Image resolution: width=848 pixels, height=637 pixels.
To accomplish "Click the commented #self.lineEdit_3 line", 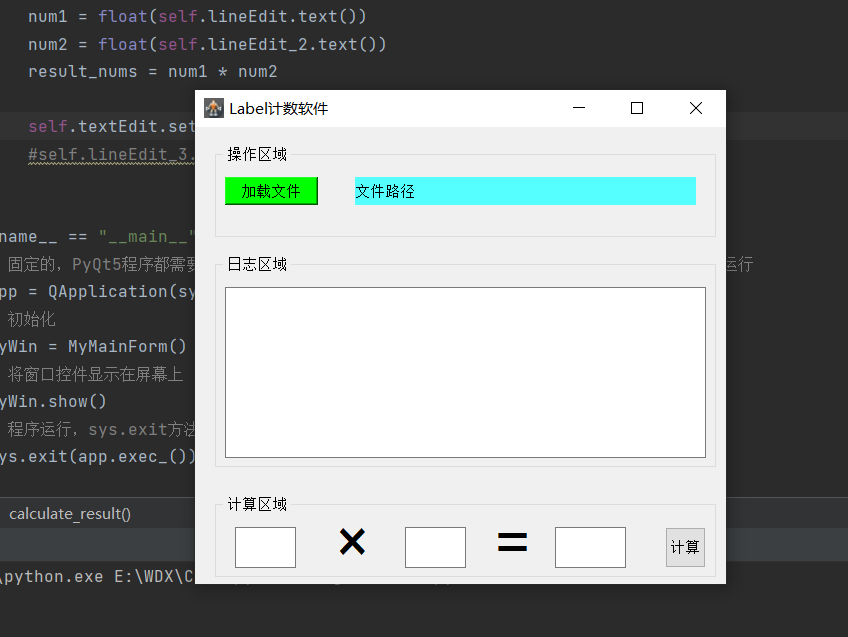I will 111,155.
